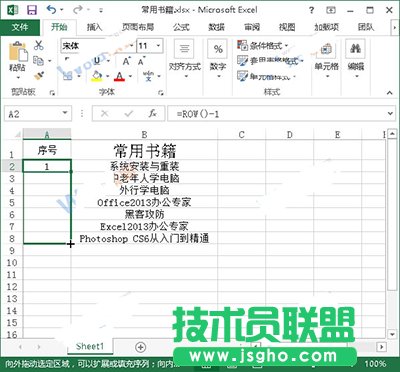Switch to the 插入 Insert tab
This screenshot has height=372, width=400.
(x=94, y=27)
